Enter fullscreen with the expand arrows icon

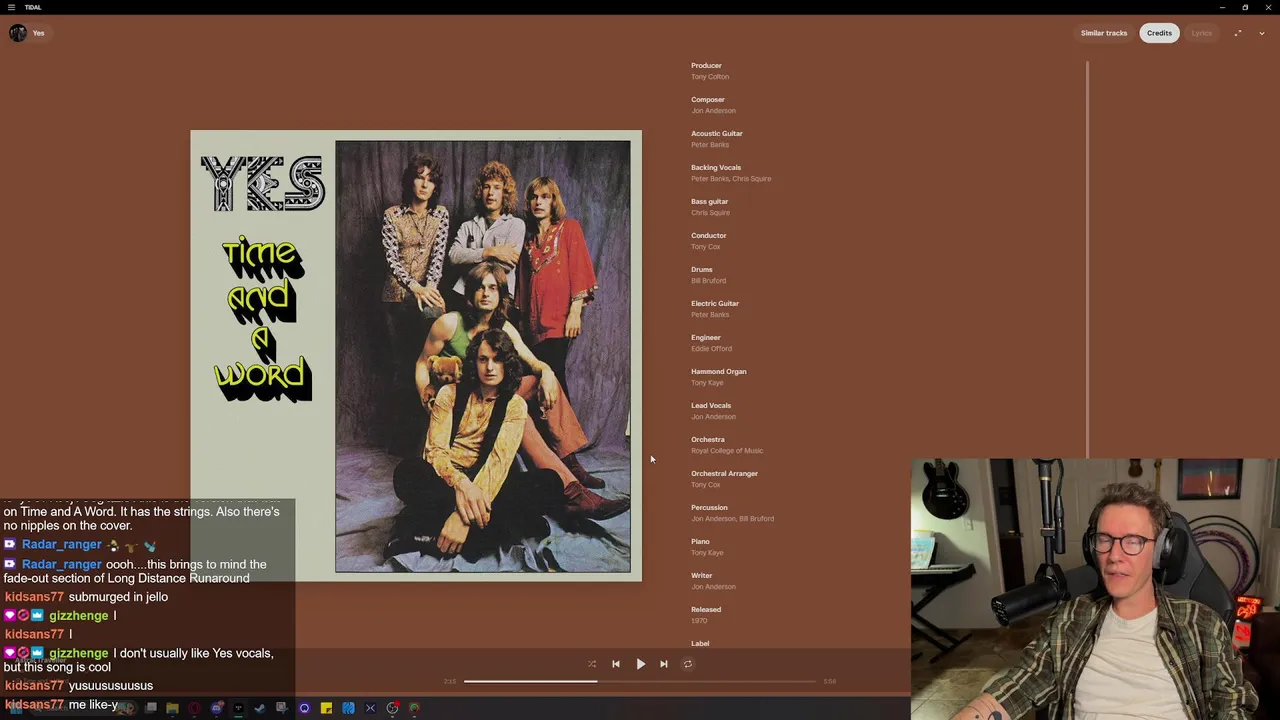pyautogui.click(x=1238, y=33)
